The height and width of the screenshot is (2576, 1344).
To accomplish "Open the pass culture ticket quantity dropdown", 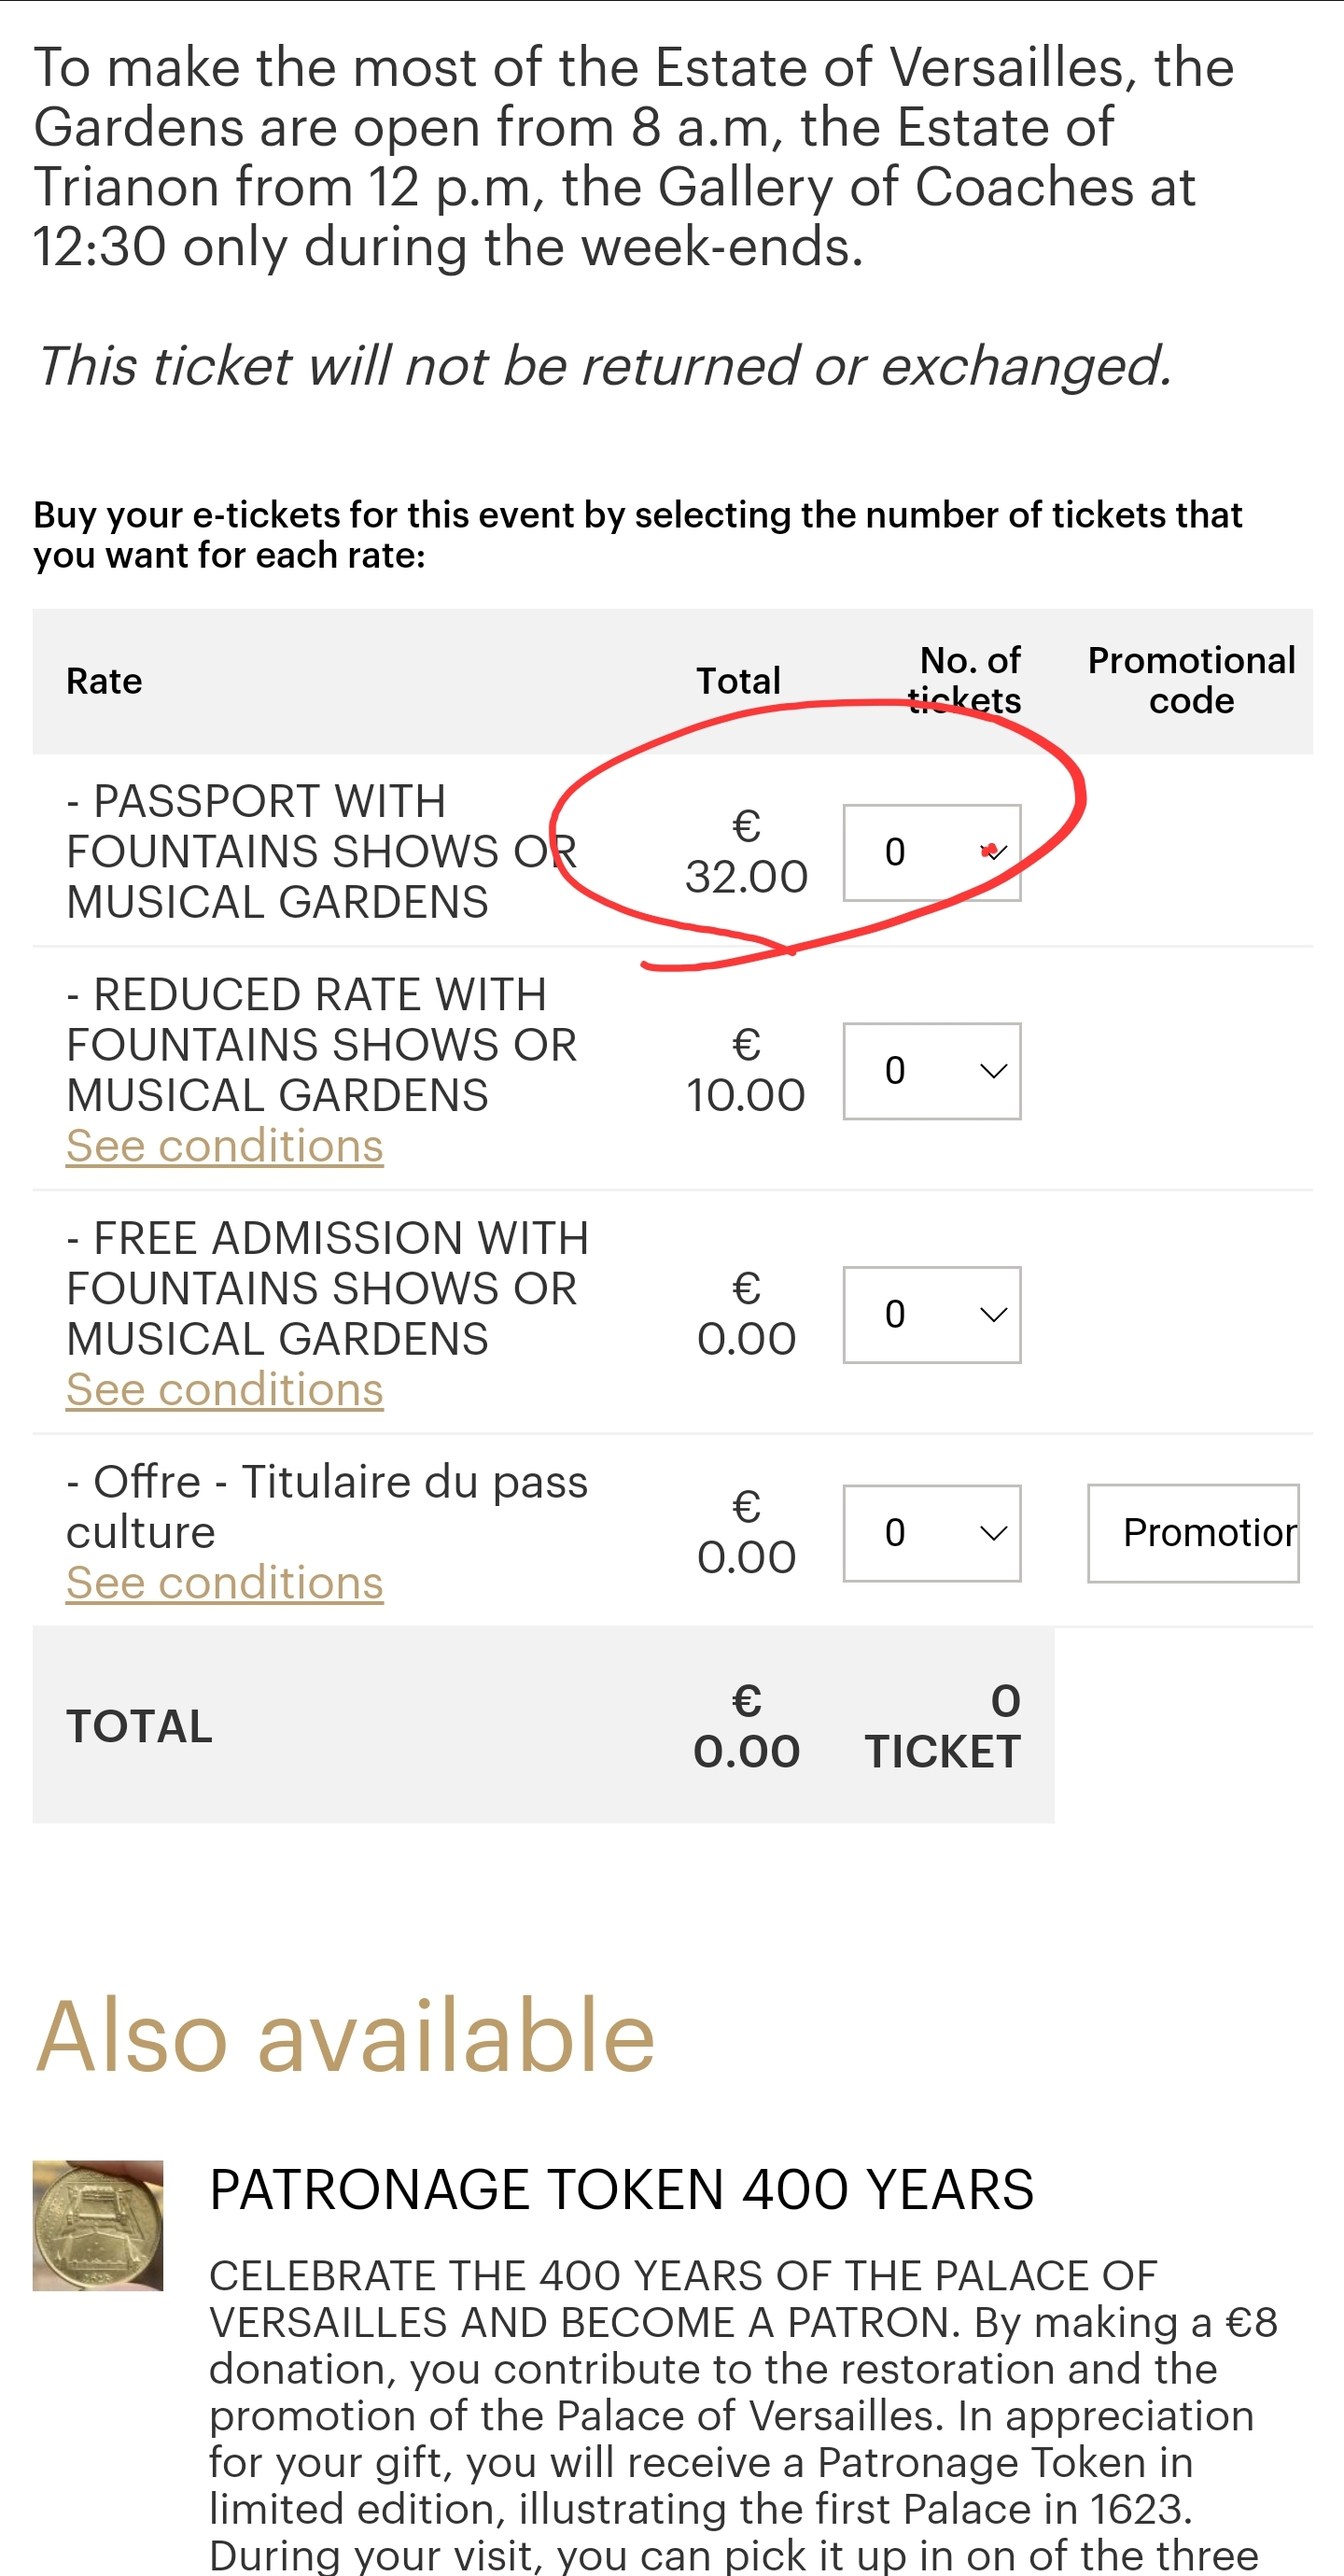I will click(x=931, y=1533).
